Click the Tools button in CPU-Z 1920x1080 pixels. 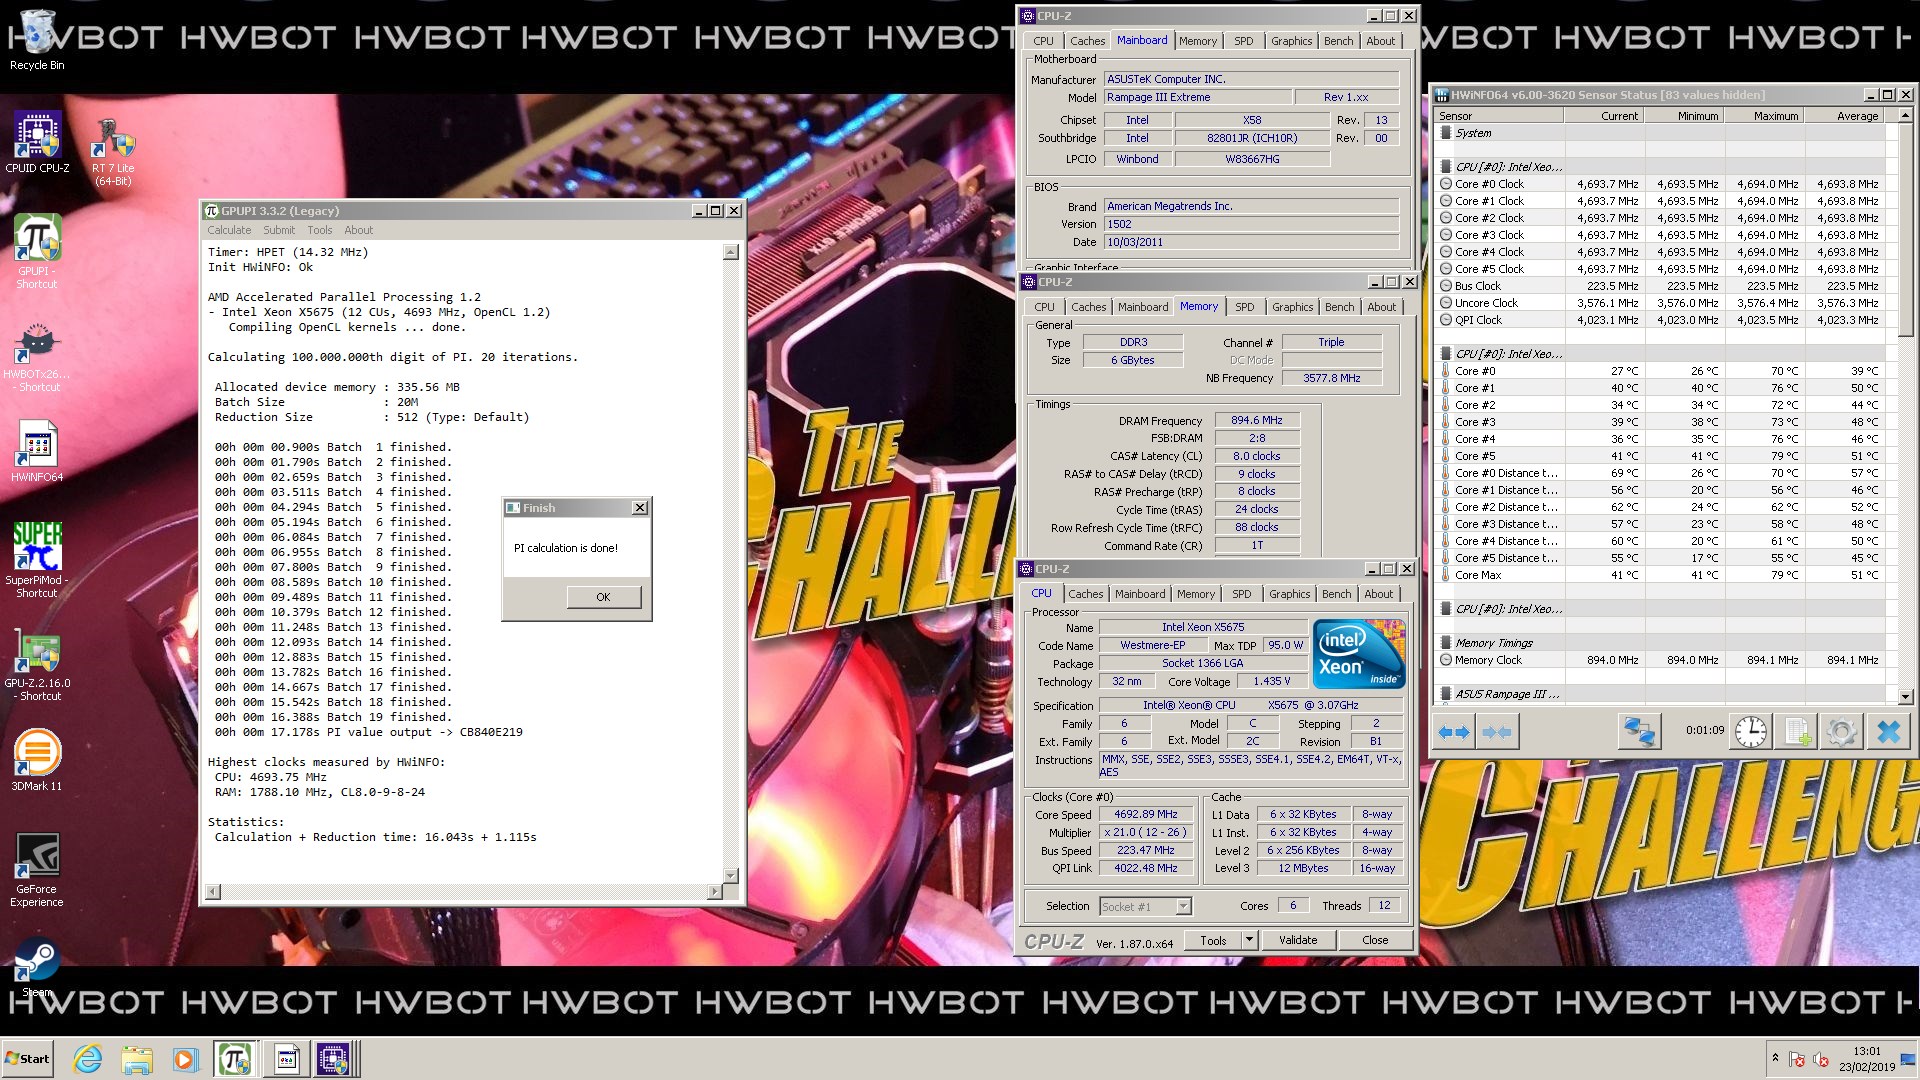(x=1213, y=940)
